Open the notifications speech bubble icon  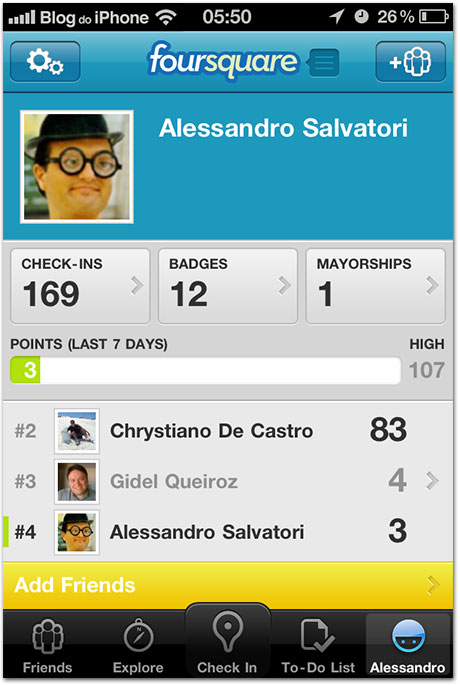pos(323,63)
